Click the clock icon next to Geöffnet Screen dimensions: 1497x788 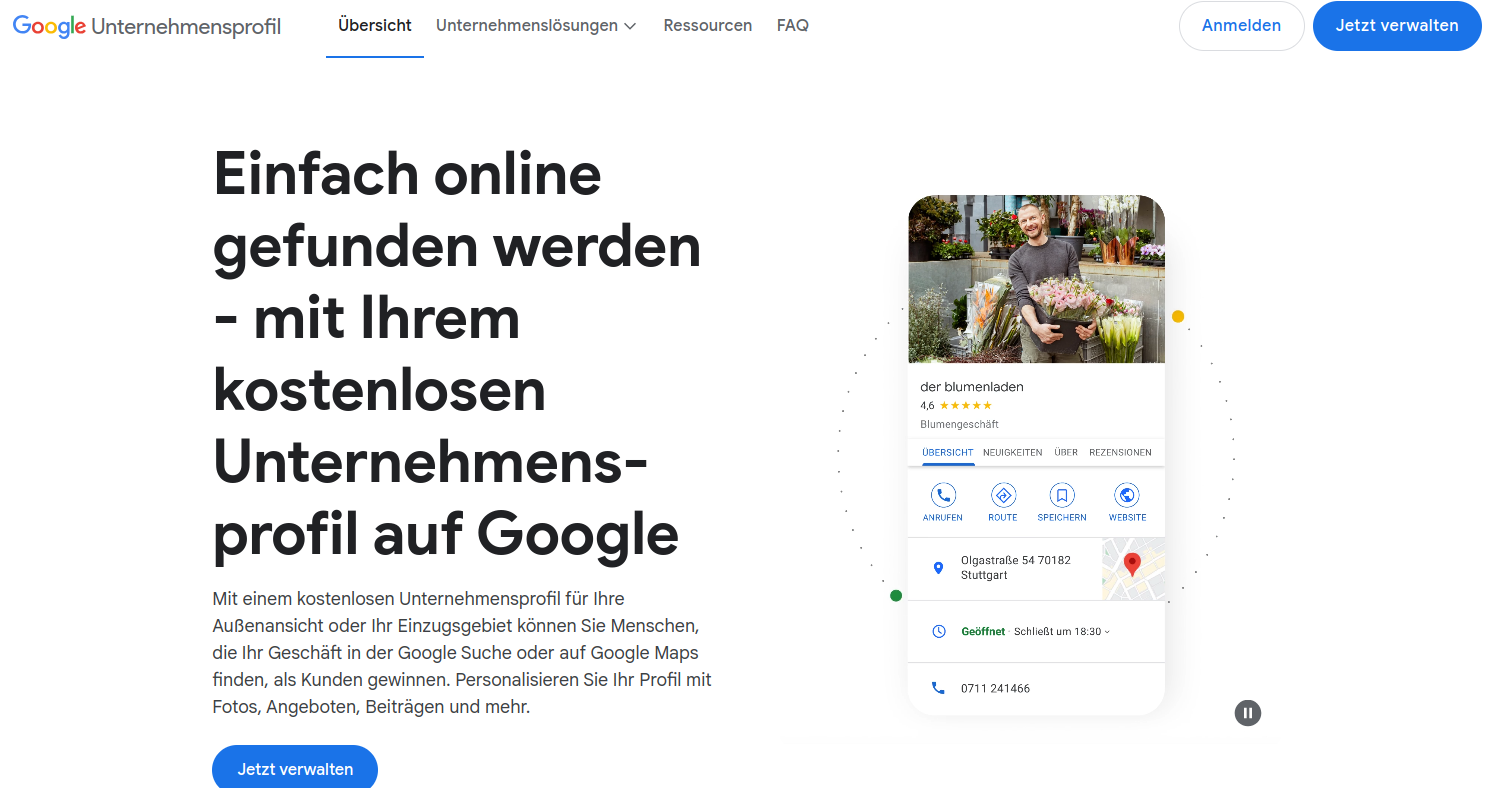click(938, 631)
